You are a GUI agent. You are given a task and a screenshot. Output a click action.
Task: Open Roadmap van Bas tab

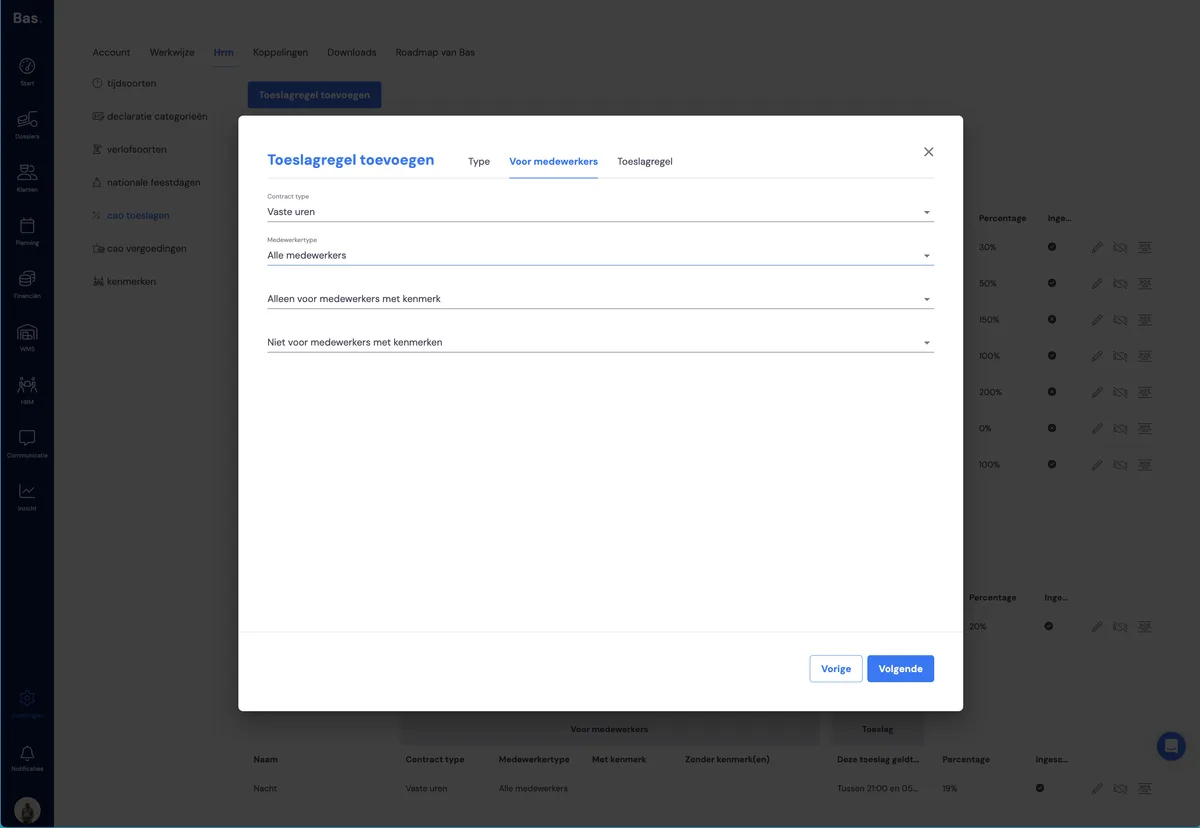pyautogui.click(x=435, y=52)
